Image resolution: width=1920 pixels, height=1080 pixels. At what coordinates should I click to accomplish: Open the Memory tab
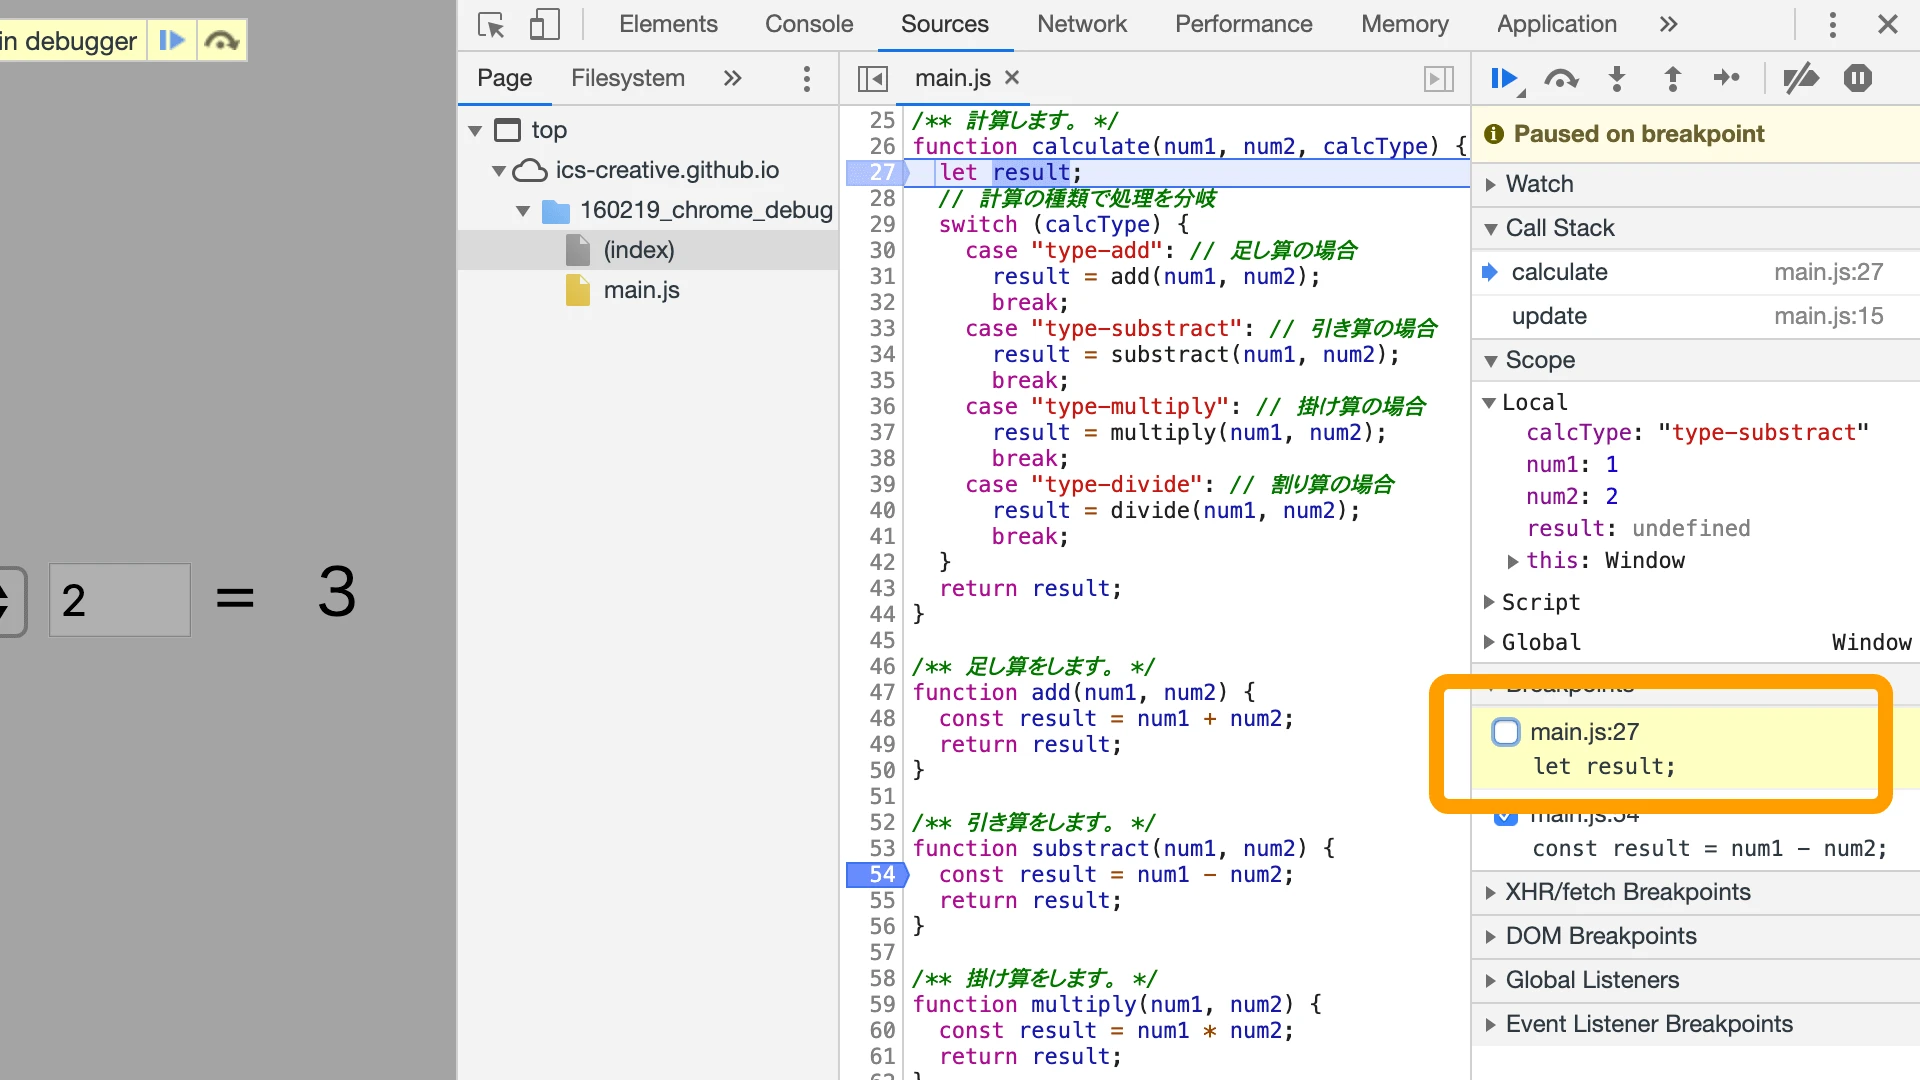click(x=1404, y=24)
